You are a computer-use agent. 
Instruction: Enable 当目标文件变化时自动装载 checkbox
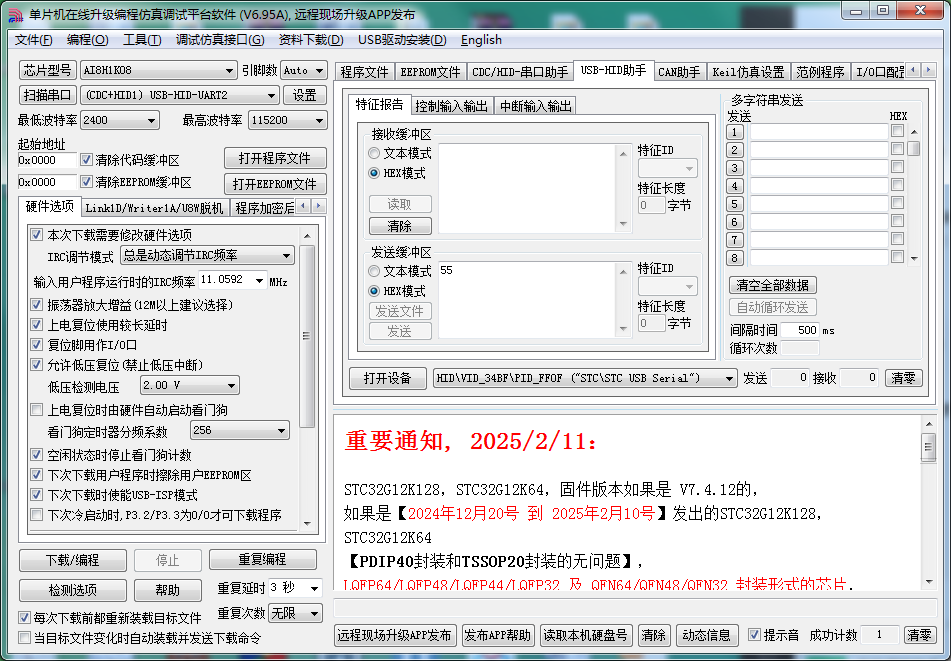[24, 638]
